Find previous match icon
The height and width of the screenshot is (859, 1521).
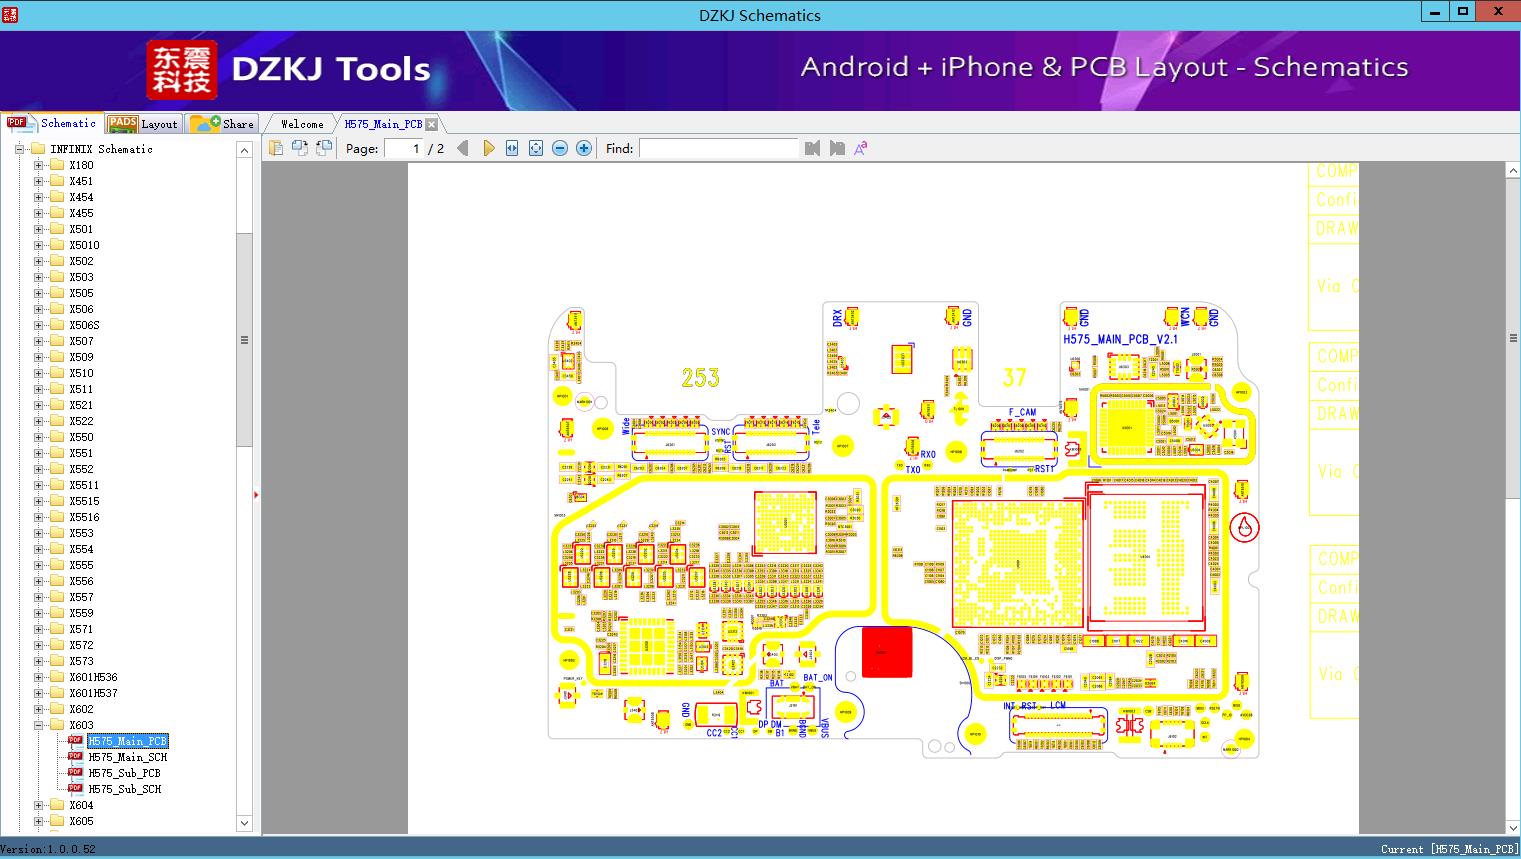click(812, 148)
